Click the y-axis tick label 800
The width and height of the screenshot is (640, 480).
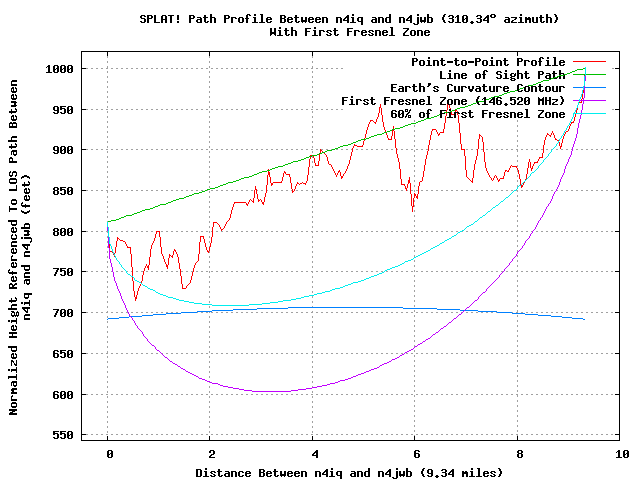click(x=63, y=232)
